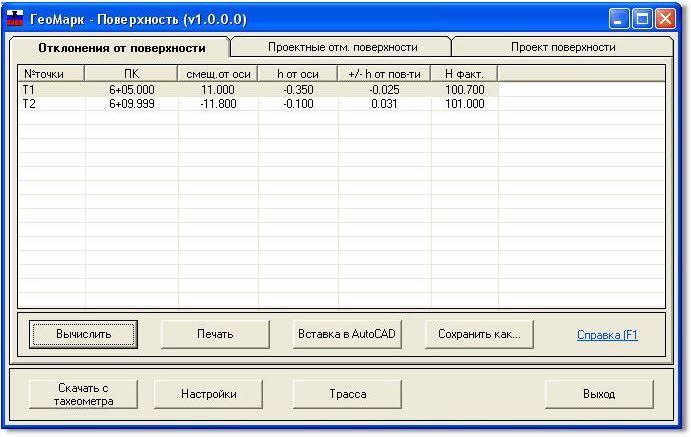Click Вставка в AutoCAD button

point(347,334)
